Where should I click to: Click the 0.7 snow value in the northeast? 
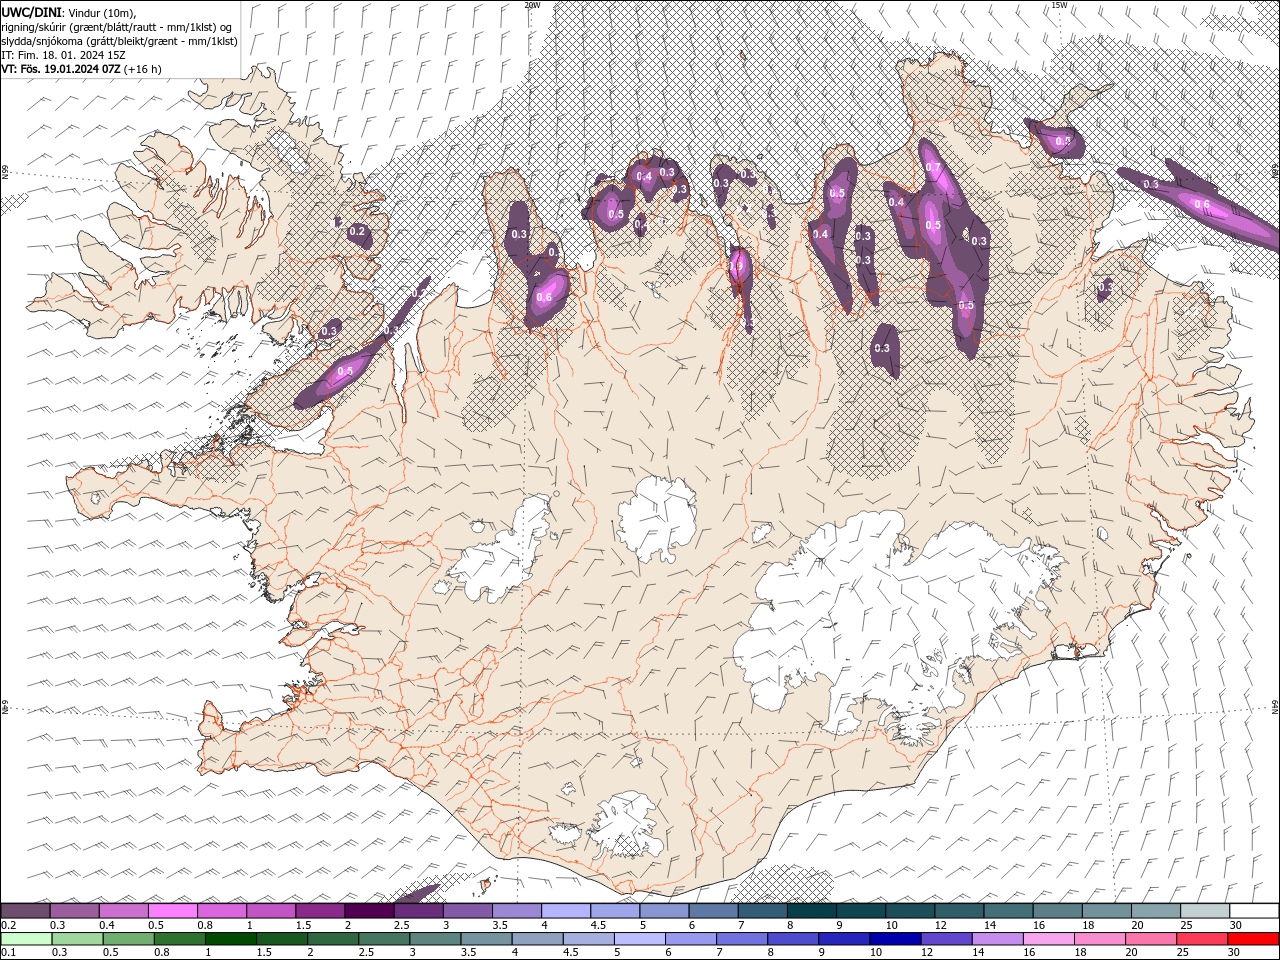pyautogui.click(x=933, y=167)
